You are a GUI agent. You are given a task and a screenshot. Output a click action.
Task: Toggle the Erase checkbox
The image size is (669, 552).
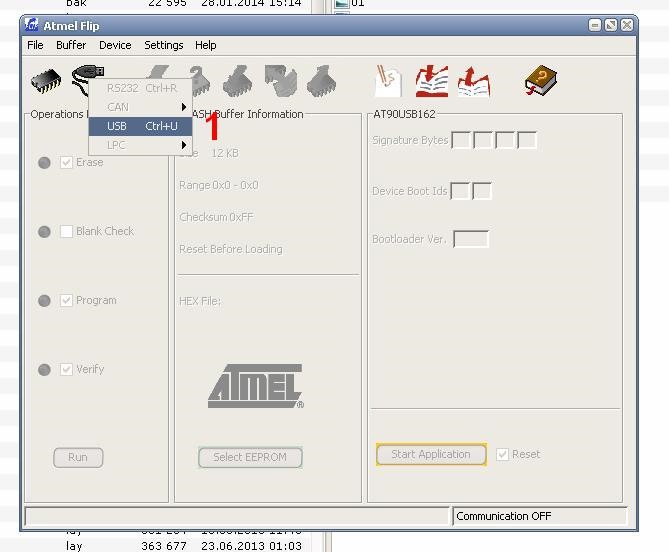[66, 163]
